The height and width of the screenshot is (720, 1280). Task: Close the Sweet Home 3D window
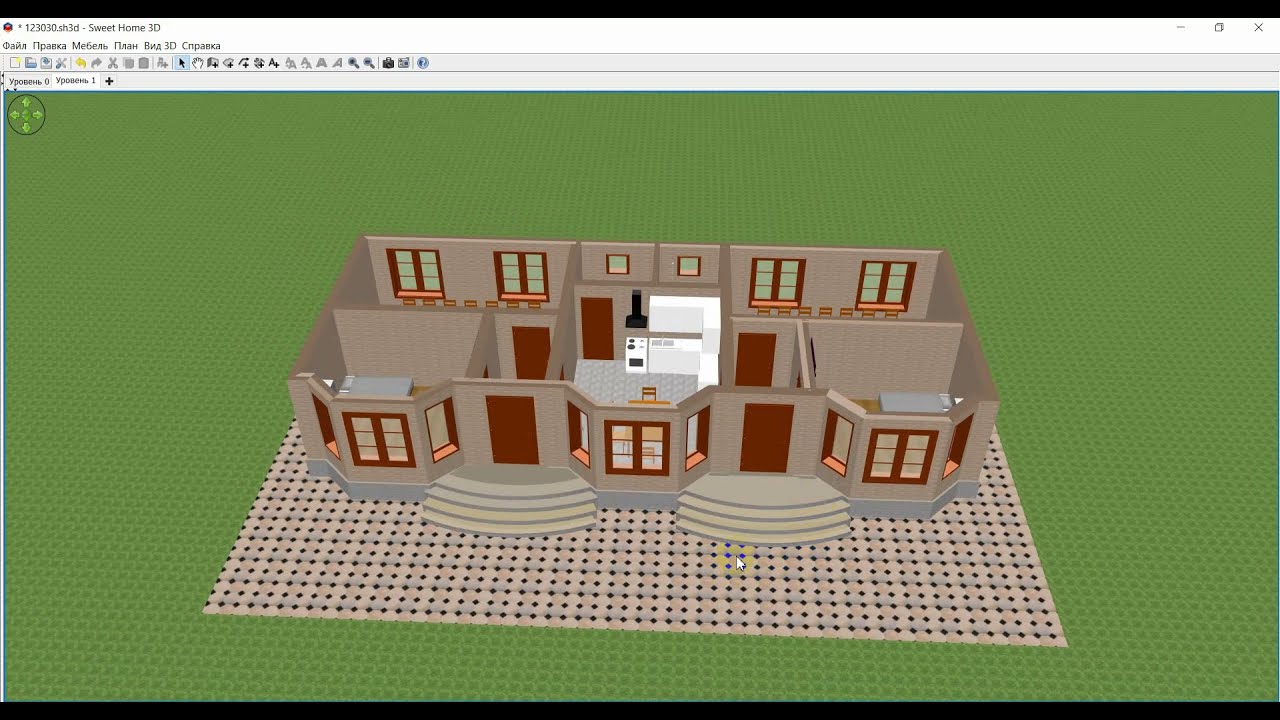pyautogui.click(x=1258, y=28)
